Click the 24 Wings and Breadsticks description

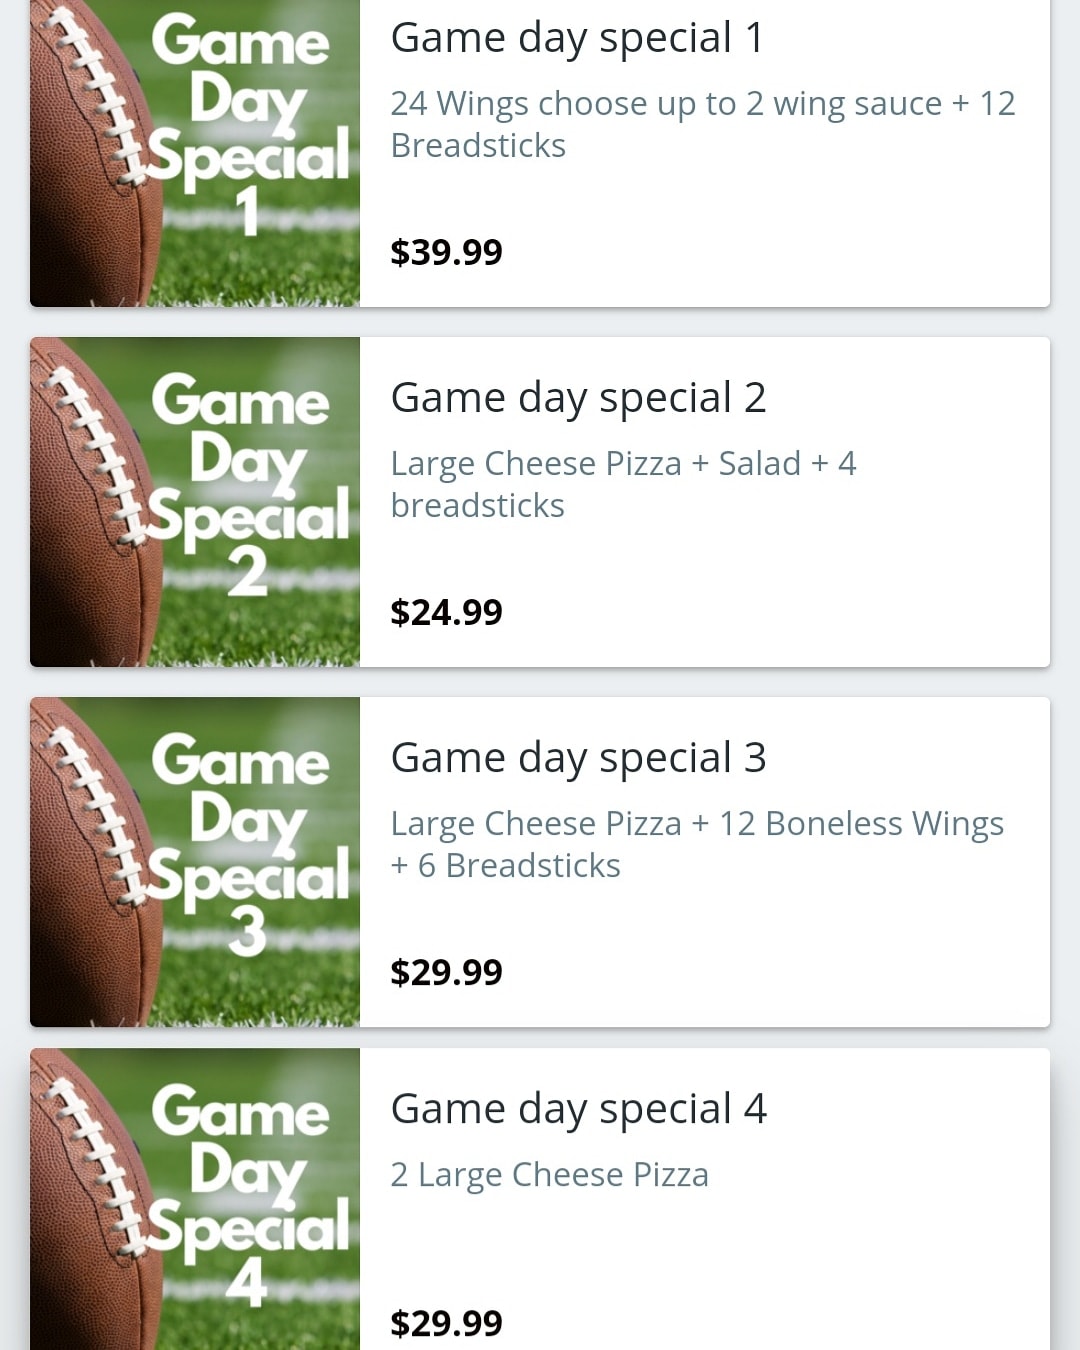[x=702, y=124]
